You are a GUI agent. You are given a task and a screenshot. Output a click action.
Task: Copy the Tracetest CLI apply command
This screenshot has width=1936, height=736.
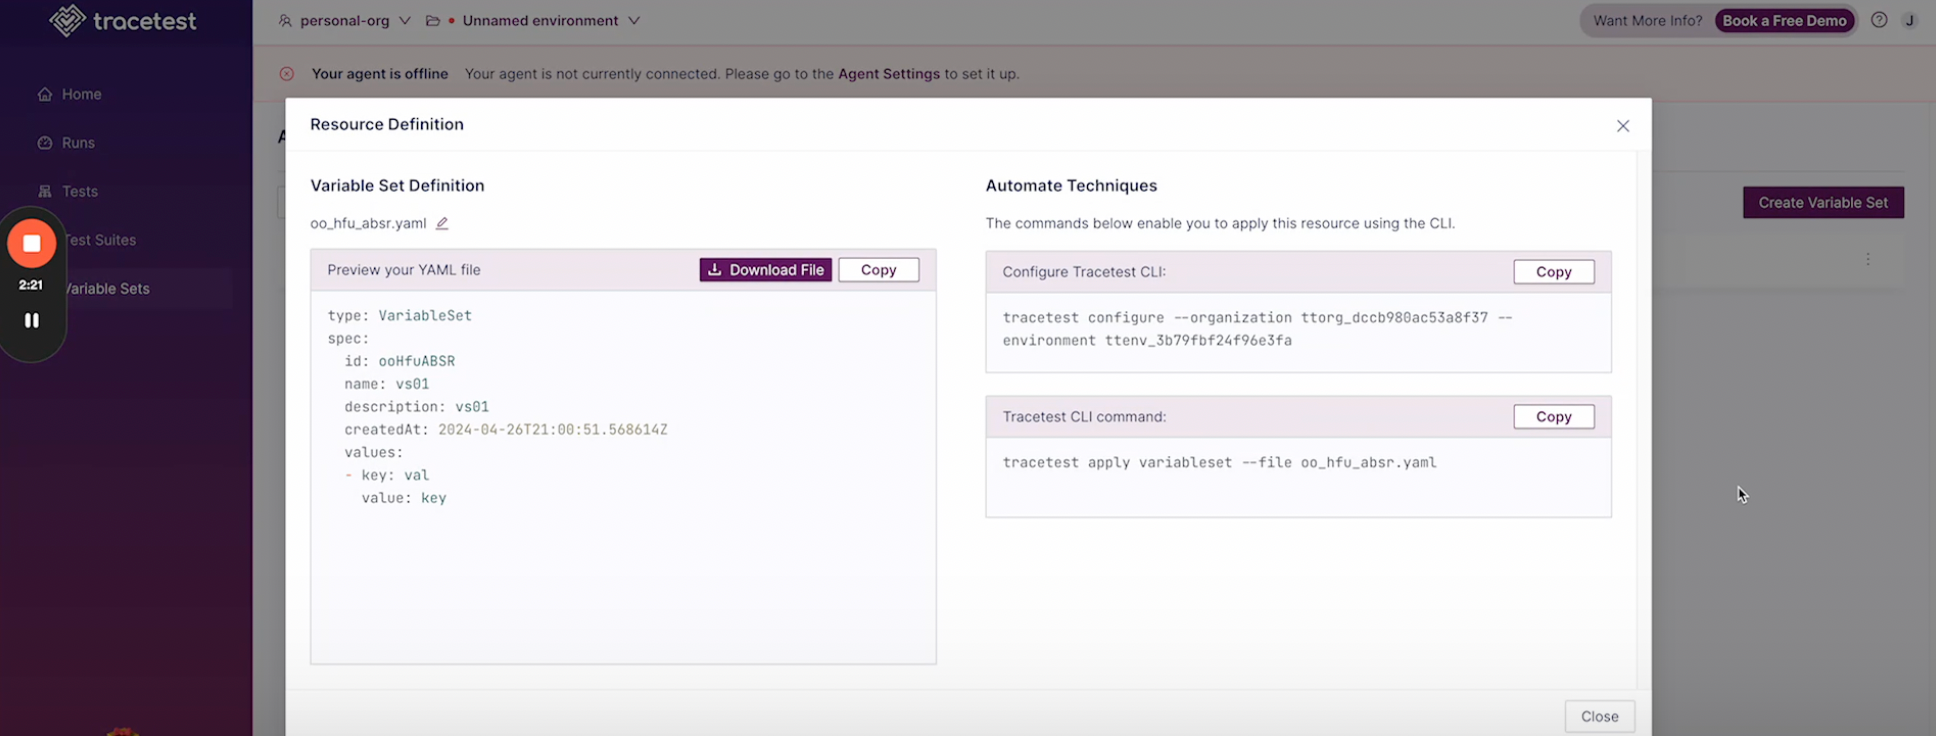pos(1554,417)
